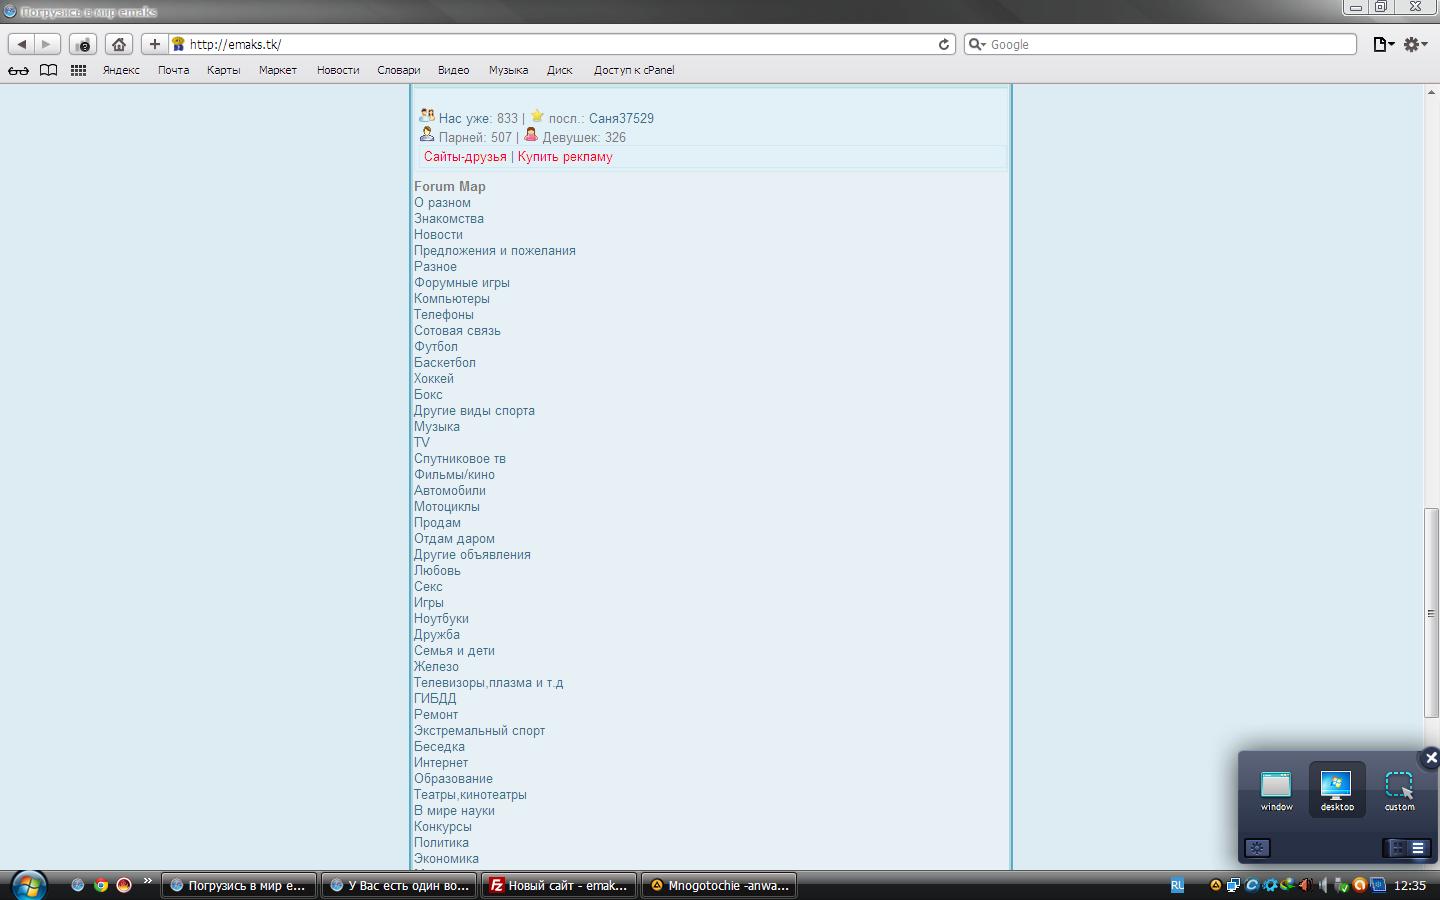
Task: Show Top Sites grid icon
Action: click(78, 70)
